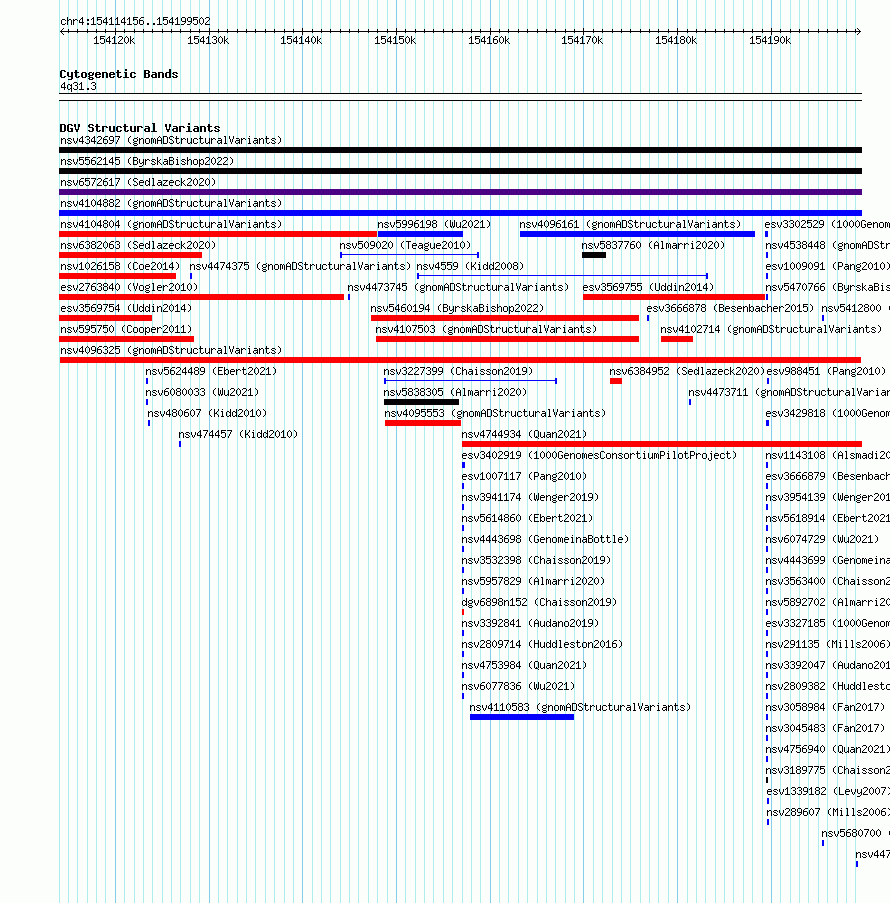Click nsv4443698 GenomeinaBottle label
The width and height of the screenshot is (890, 903).
(545, 540)
